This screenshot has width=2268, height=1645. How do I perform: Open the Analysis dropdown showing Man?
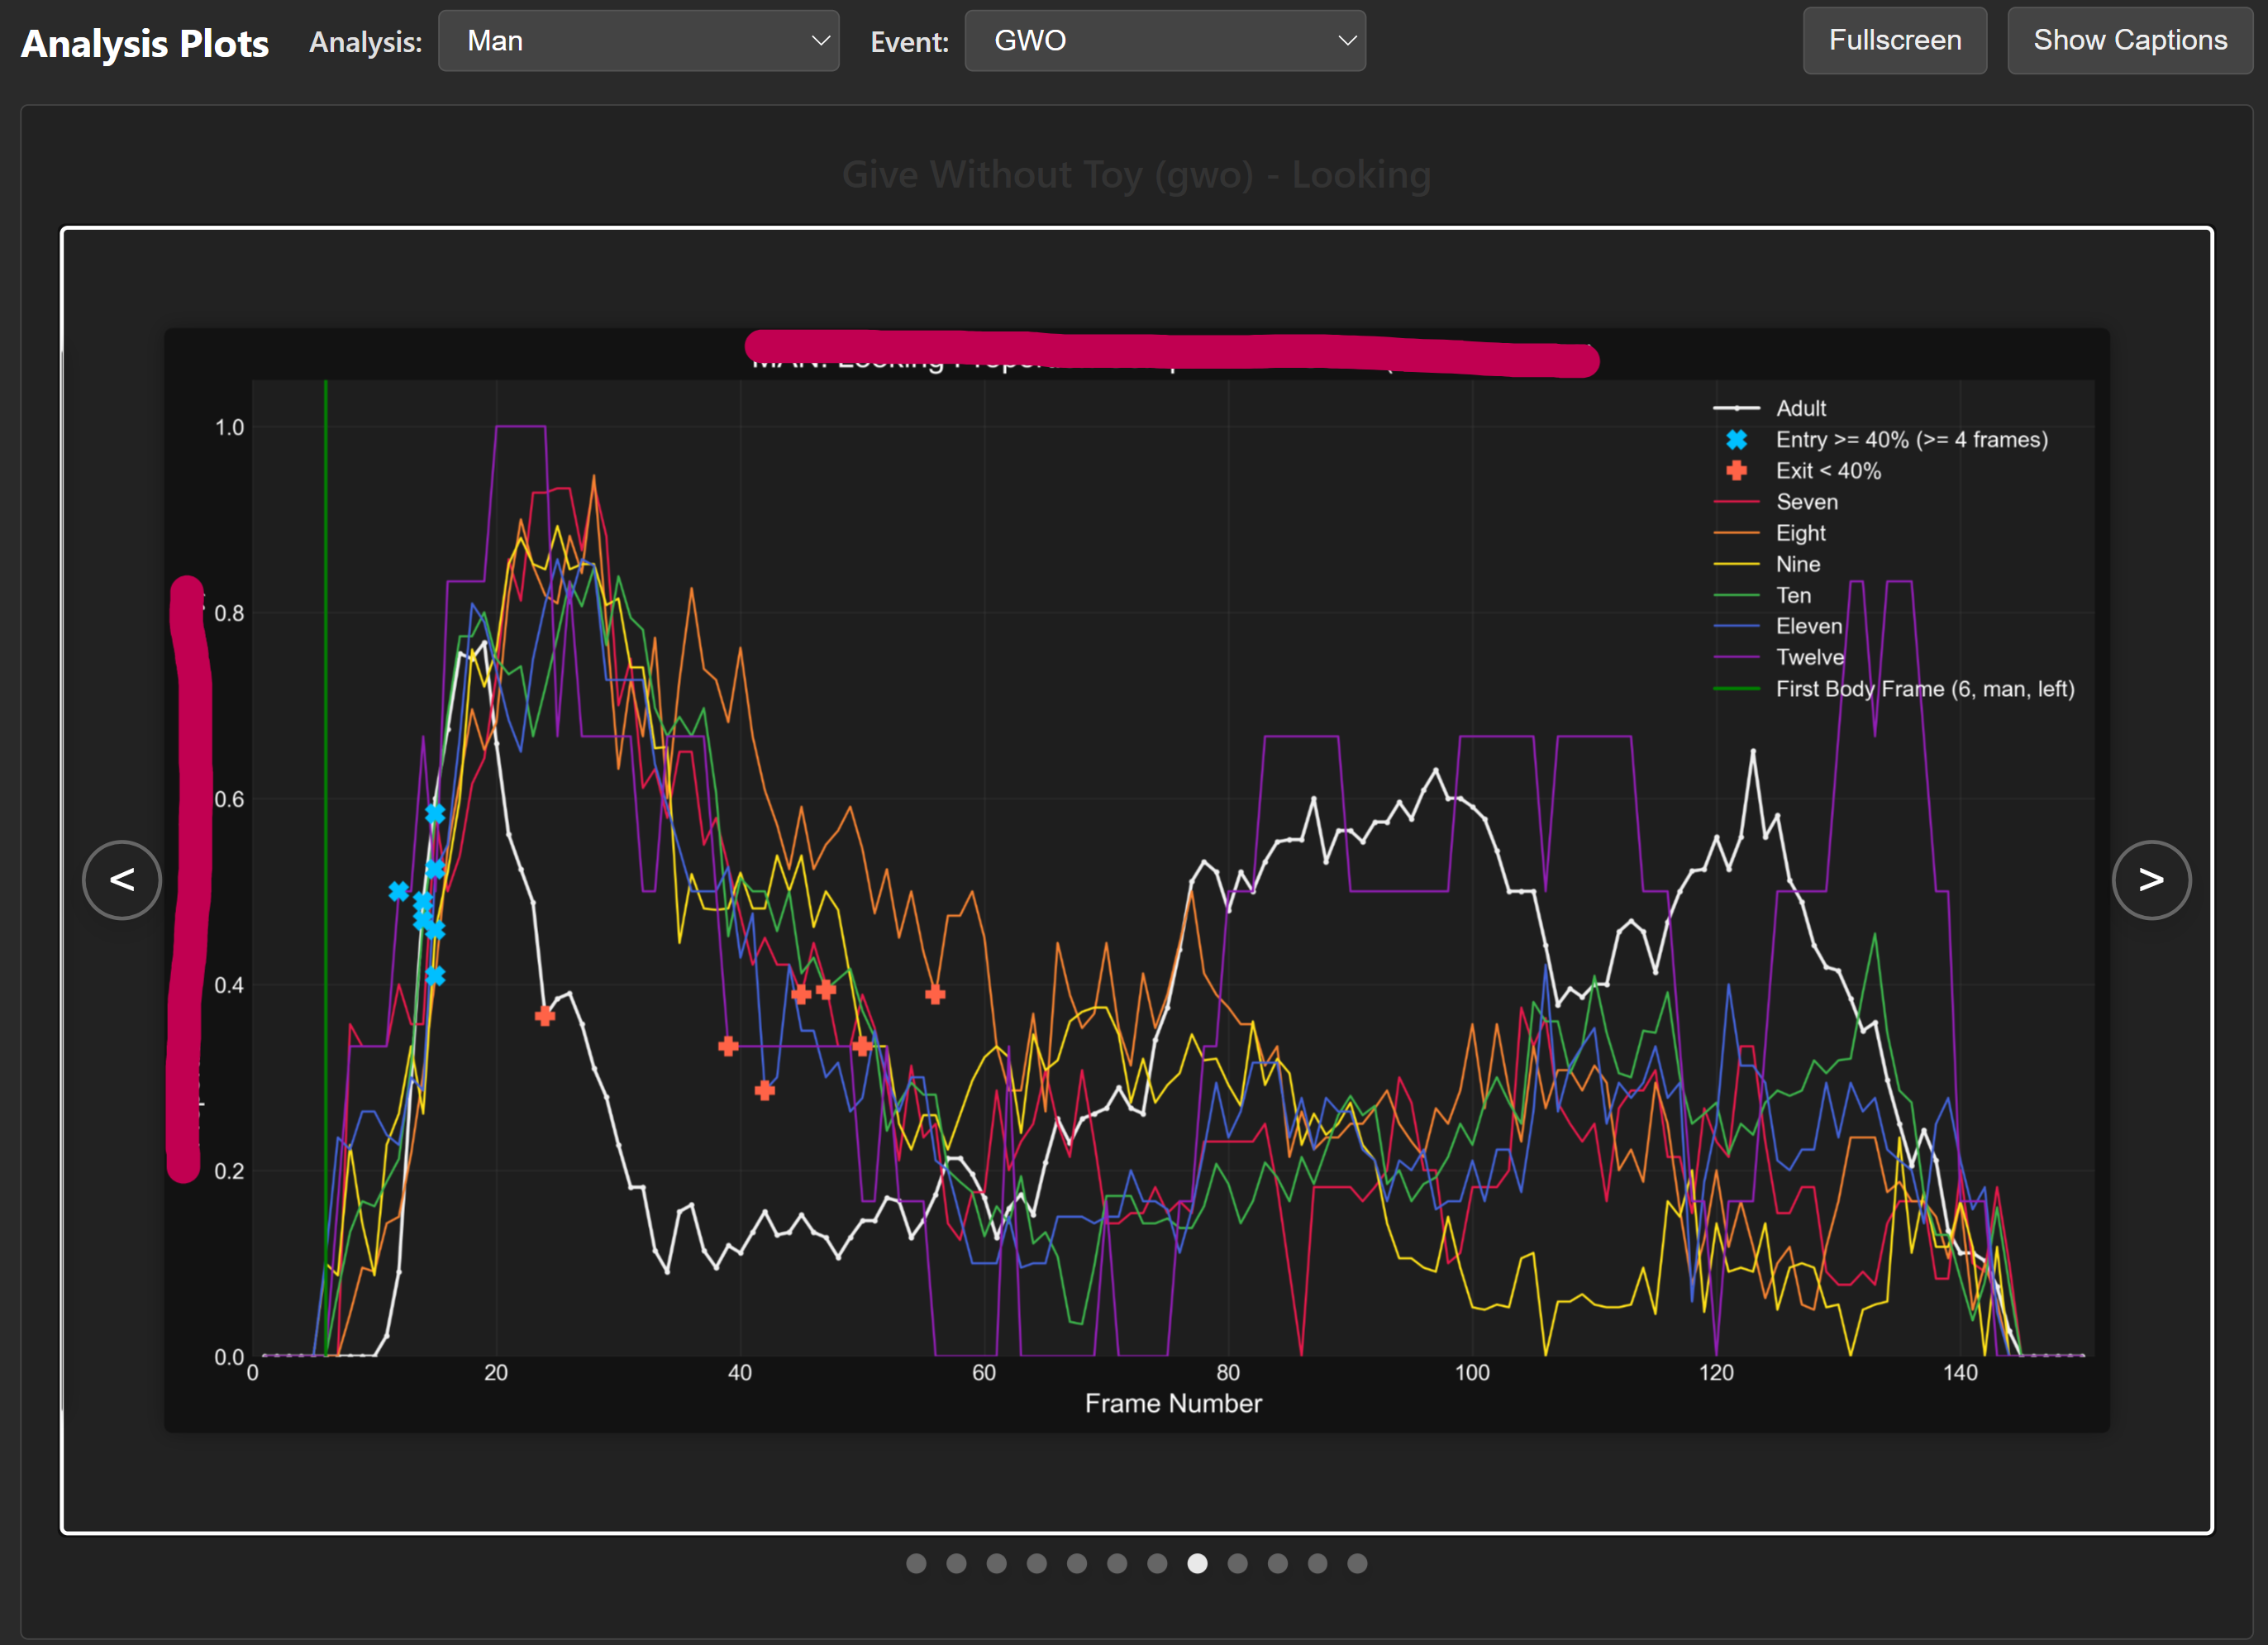638,41
